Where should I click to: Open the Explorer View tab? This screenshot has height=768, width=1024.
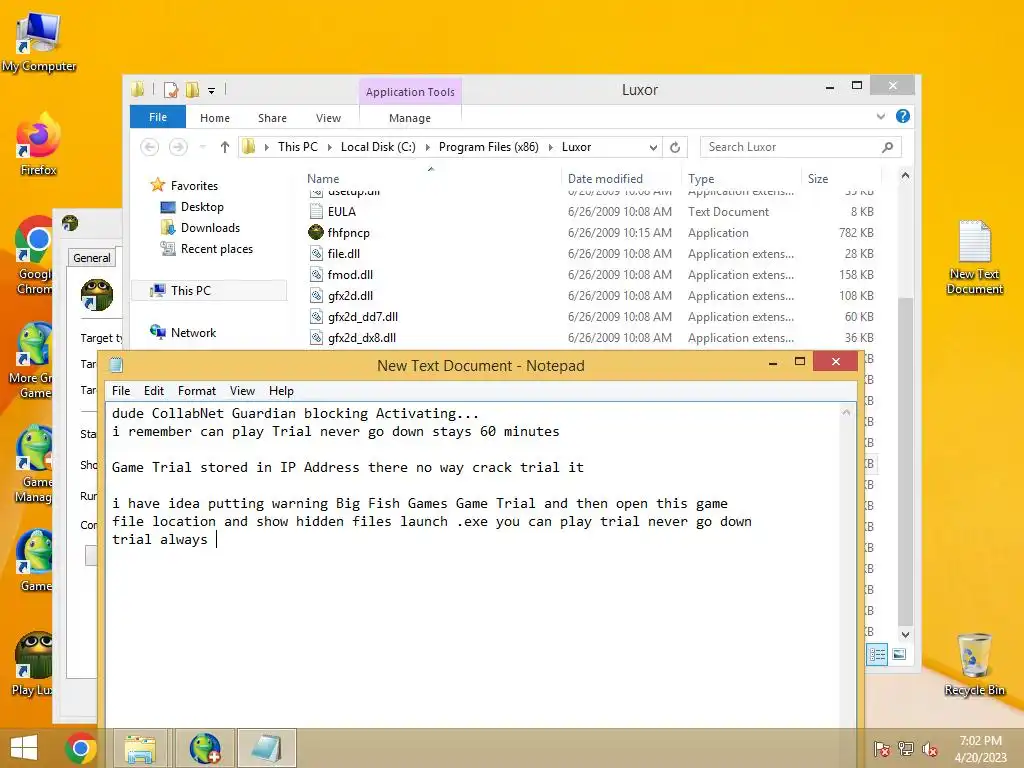328,118
